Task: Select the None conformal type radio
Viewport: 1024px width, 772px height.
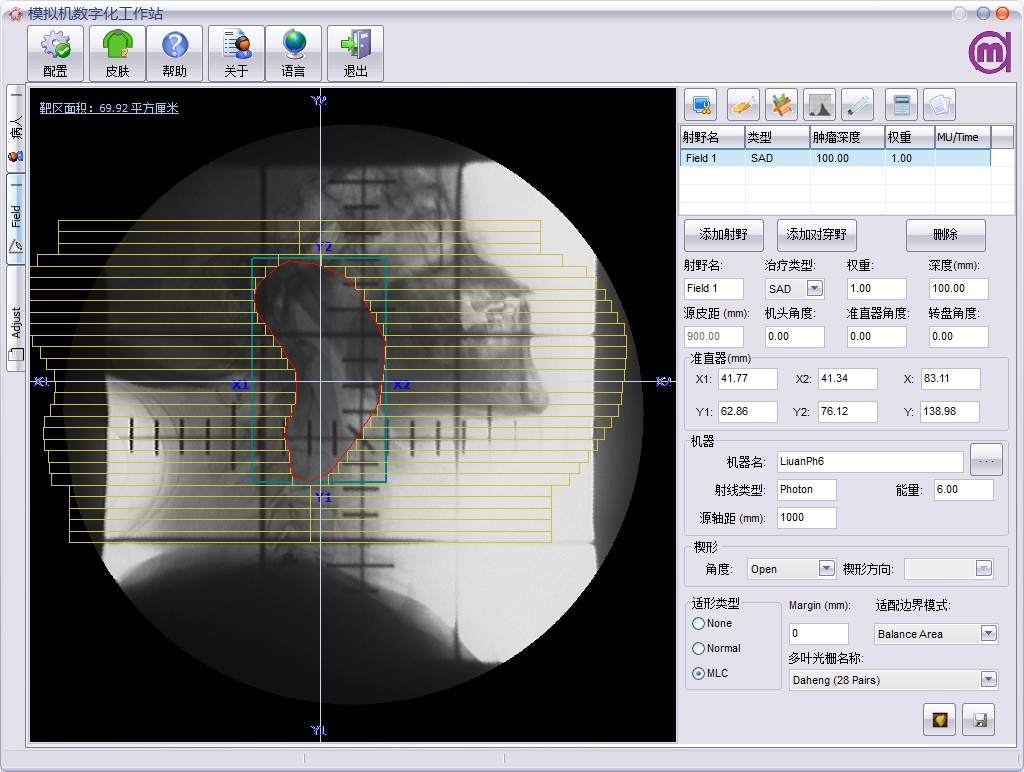Action: click(x=698, y=624)
